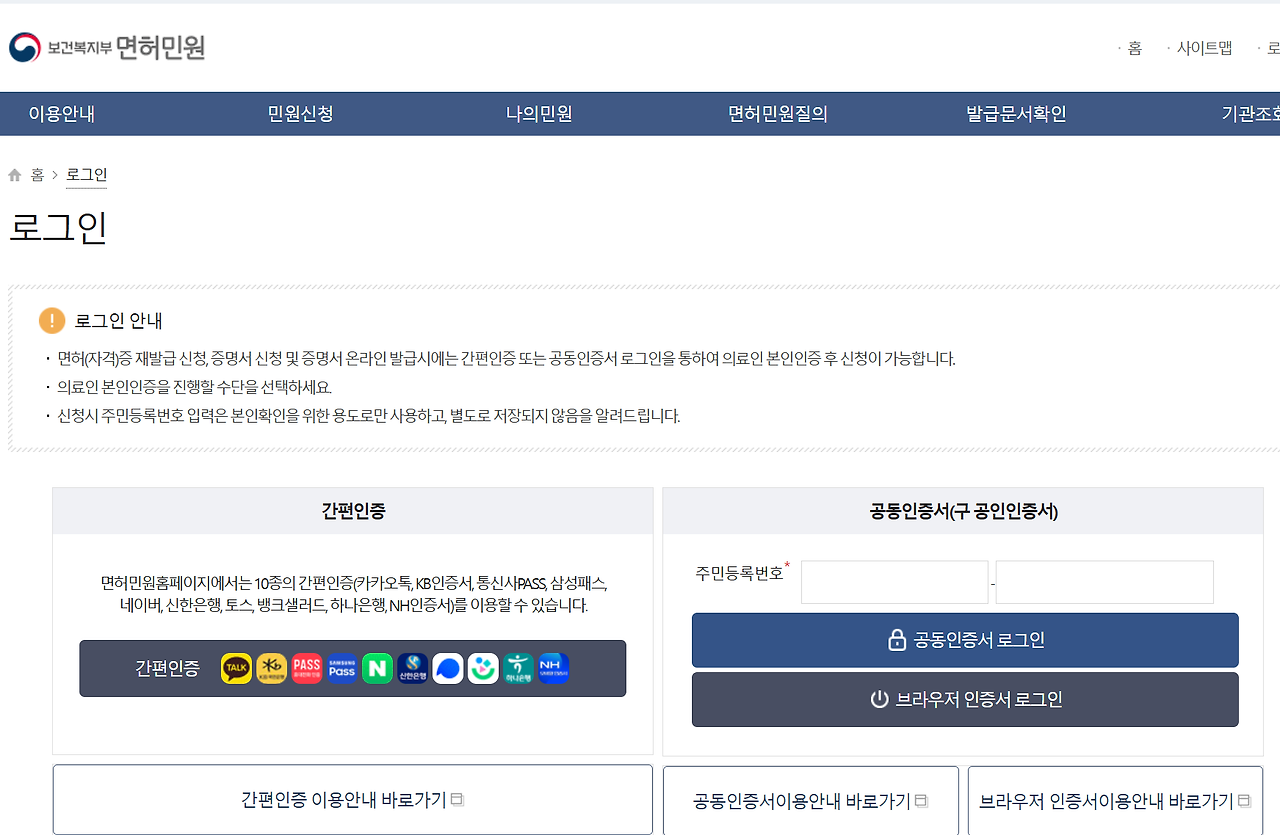Open 브라우저 인증서이용안내 바로가기
This screenshot has width=1280, height=835.
click(x=1115, y=801)
